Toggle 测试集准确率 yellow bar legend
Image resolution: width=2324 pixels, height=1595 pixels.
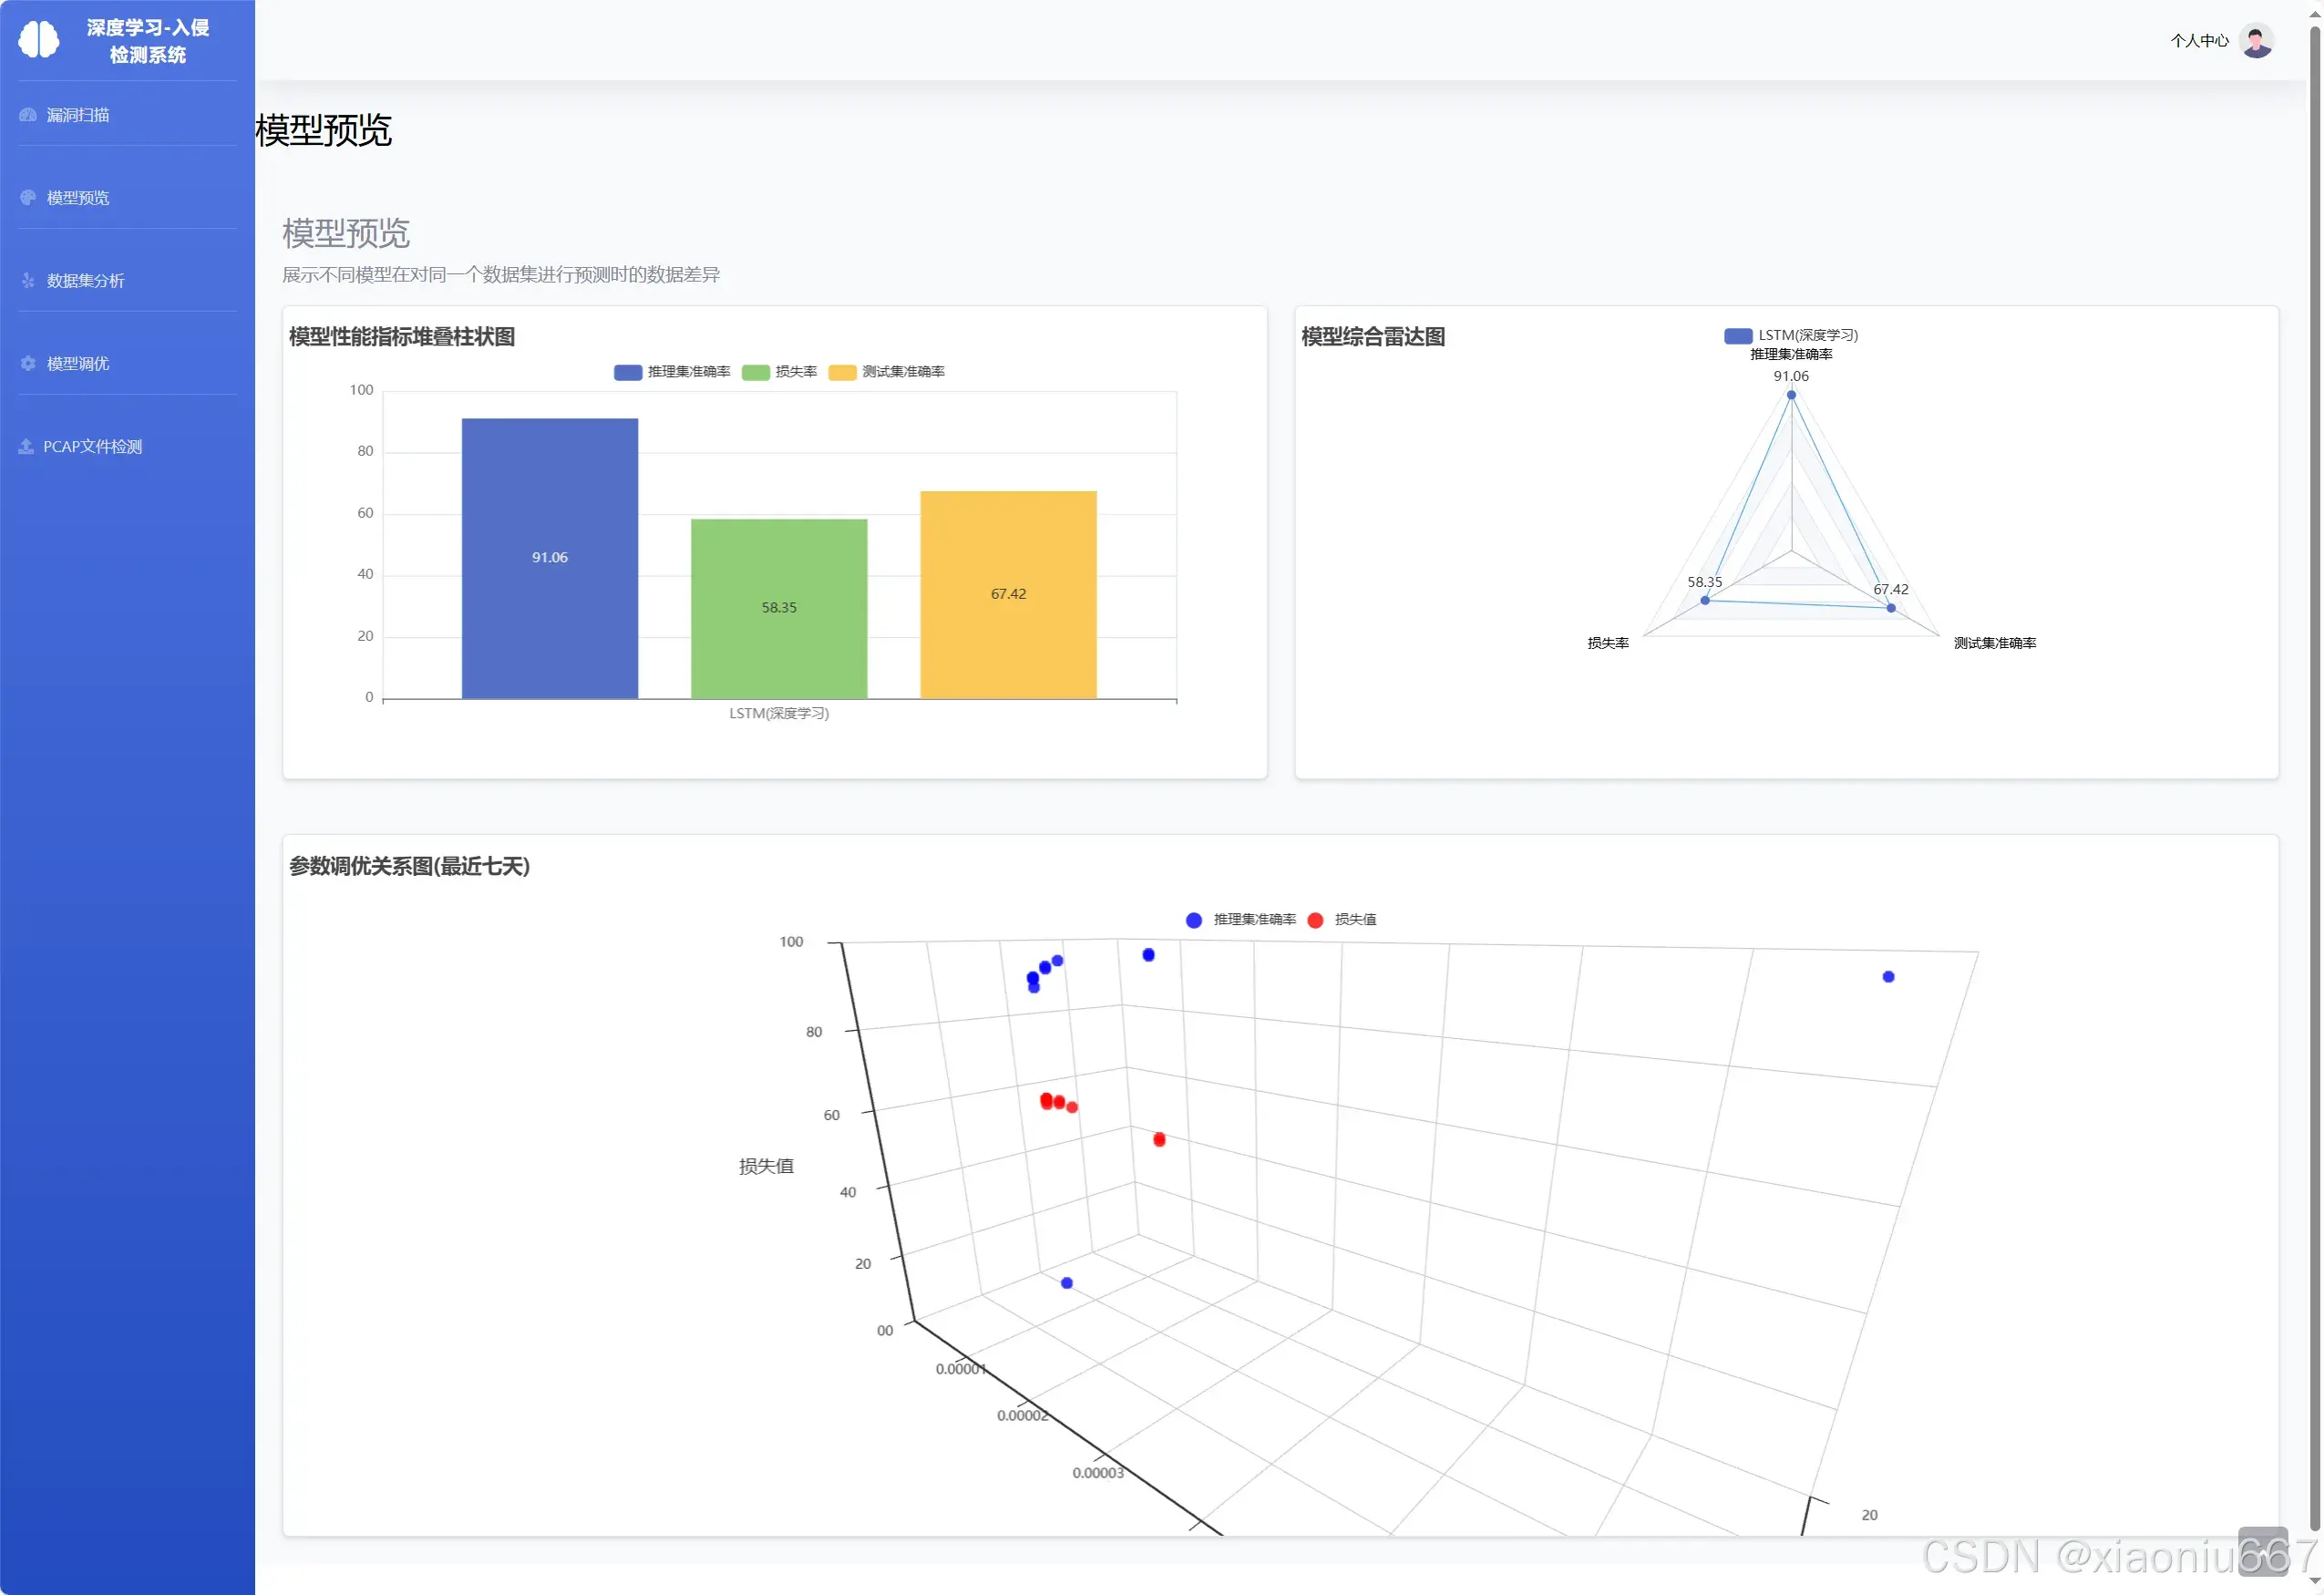coord(886,372)
